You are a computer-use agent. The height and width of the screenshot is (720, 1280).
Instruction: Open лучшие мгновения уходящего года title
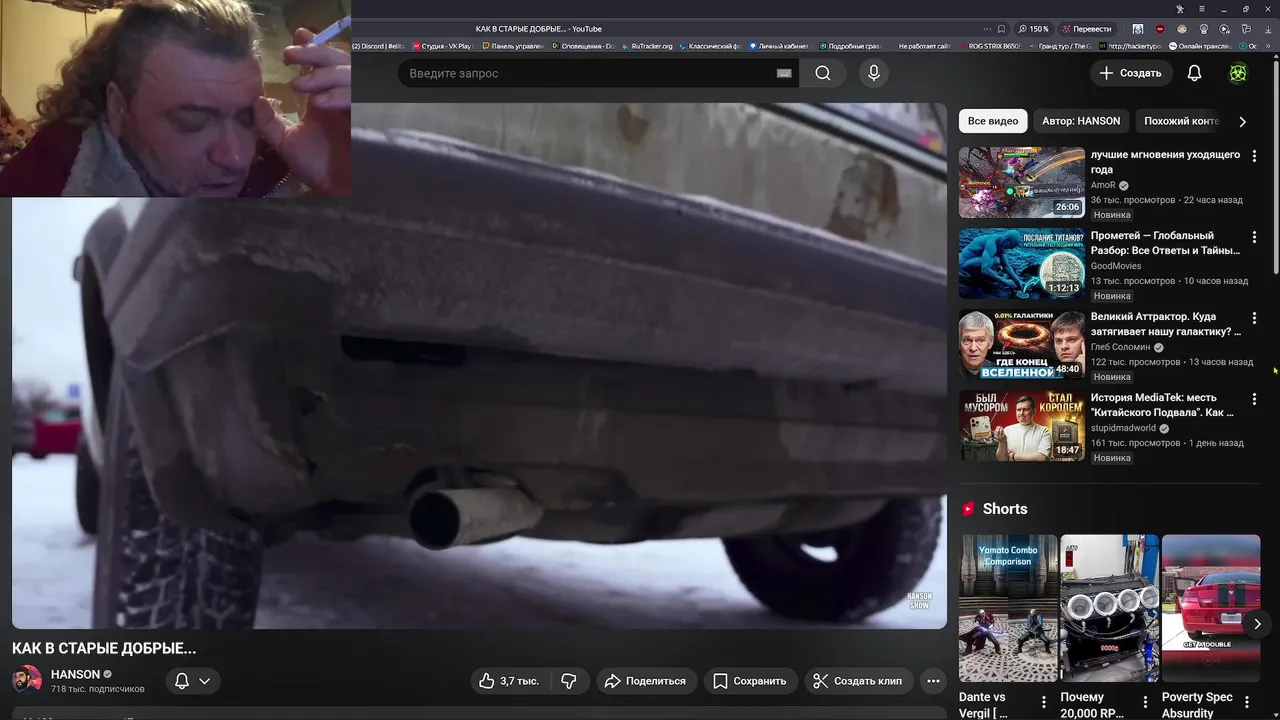pyautogui.click(x=1165, y=162)
